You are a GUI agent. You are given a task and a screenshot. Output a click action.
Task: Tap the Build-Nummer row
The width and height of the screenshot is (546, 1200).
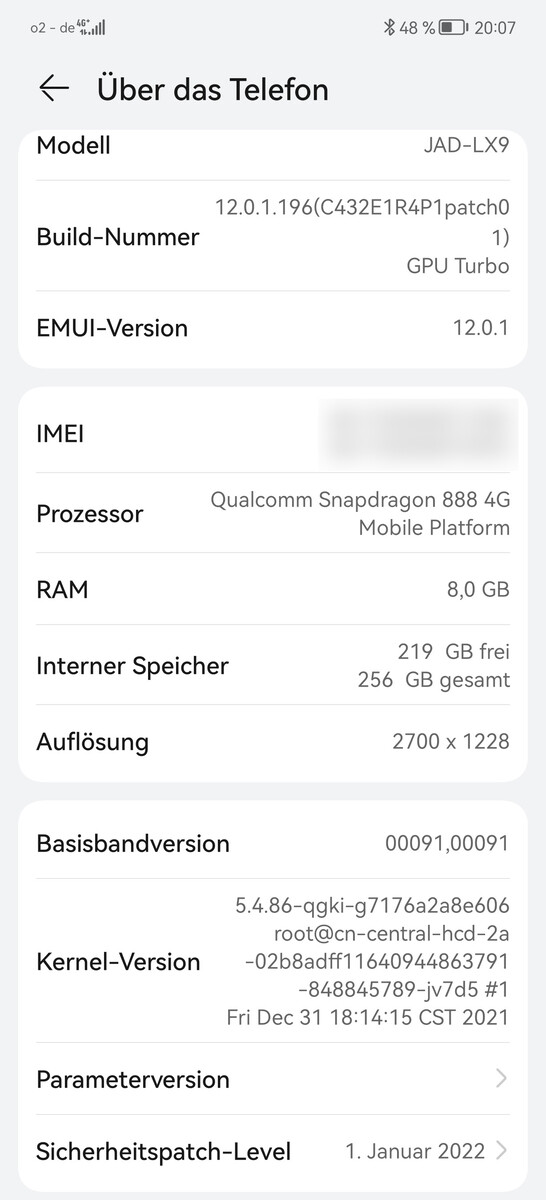(x=273, y=237)
